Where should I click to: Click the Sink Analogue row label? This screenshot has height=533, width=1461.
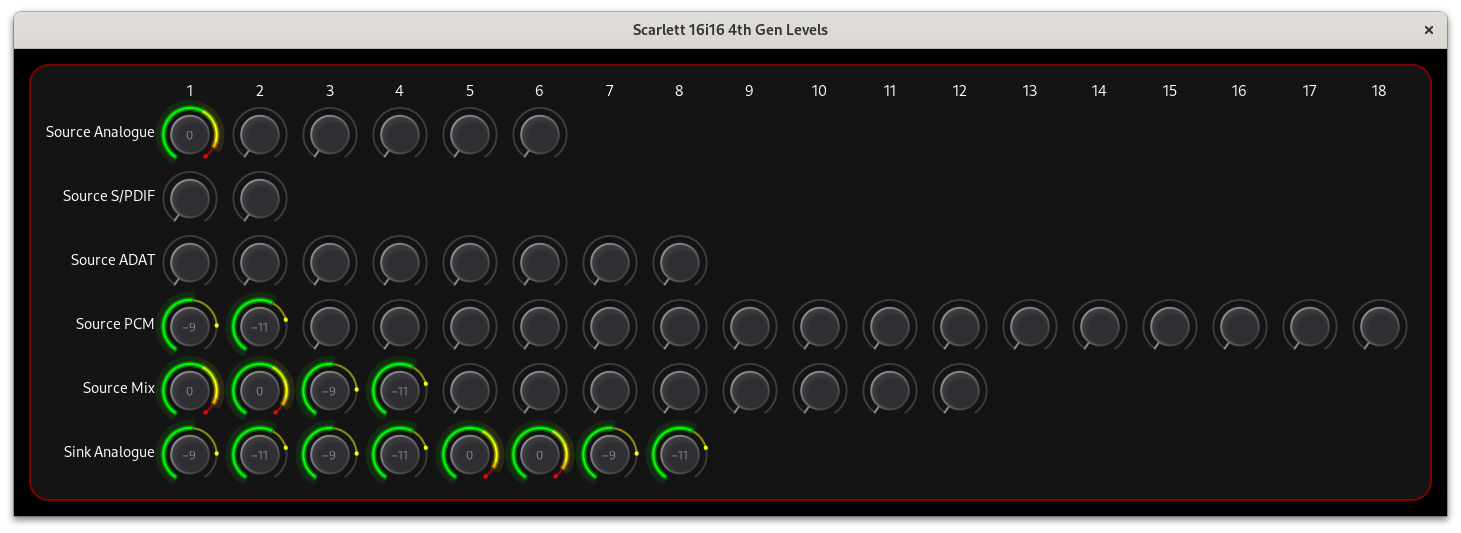point(109,452)
